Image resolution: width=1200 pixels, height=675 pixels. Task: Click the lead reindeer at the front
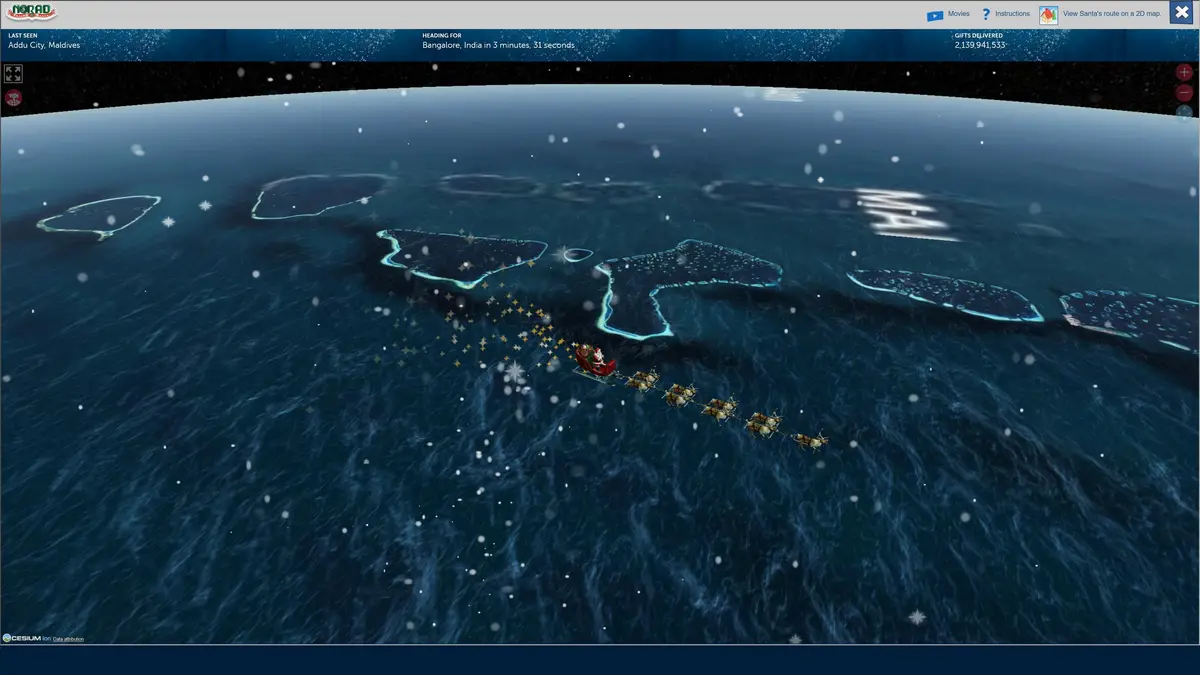[811, 440]
